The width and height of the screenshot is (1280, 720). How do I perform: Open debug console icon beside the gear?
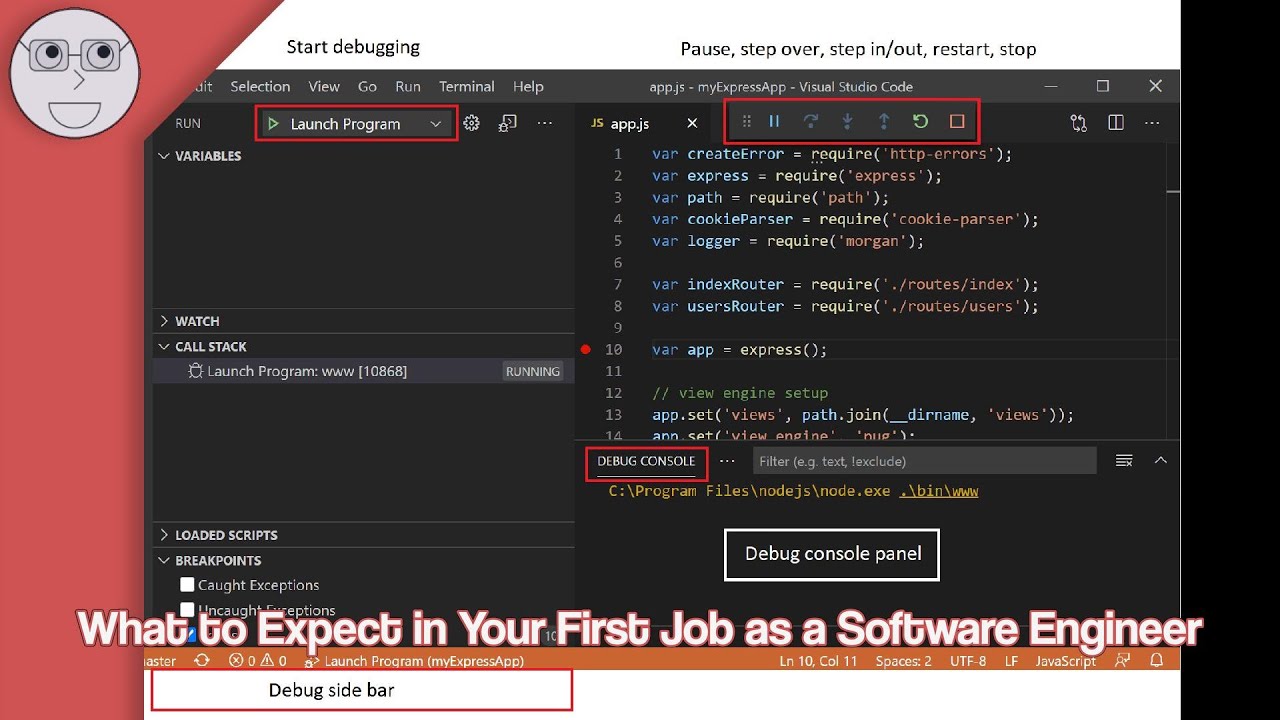pos(508,123)
